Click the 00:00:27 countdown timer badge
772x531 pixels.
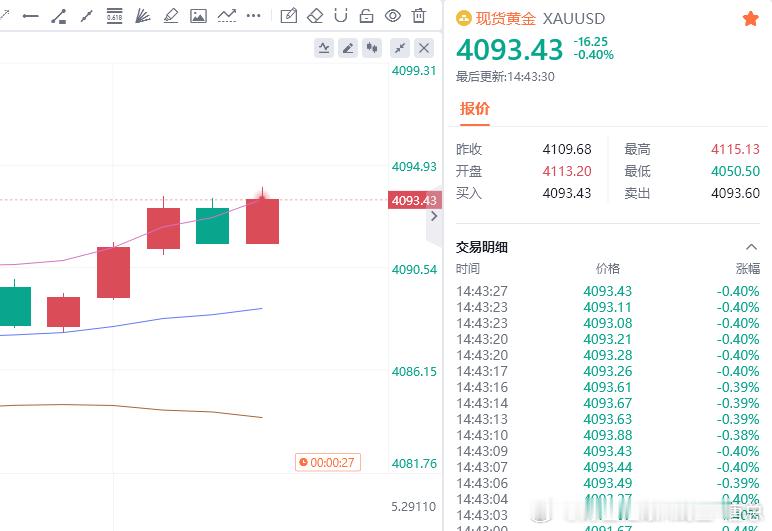328,463
